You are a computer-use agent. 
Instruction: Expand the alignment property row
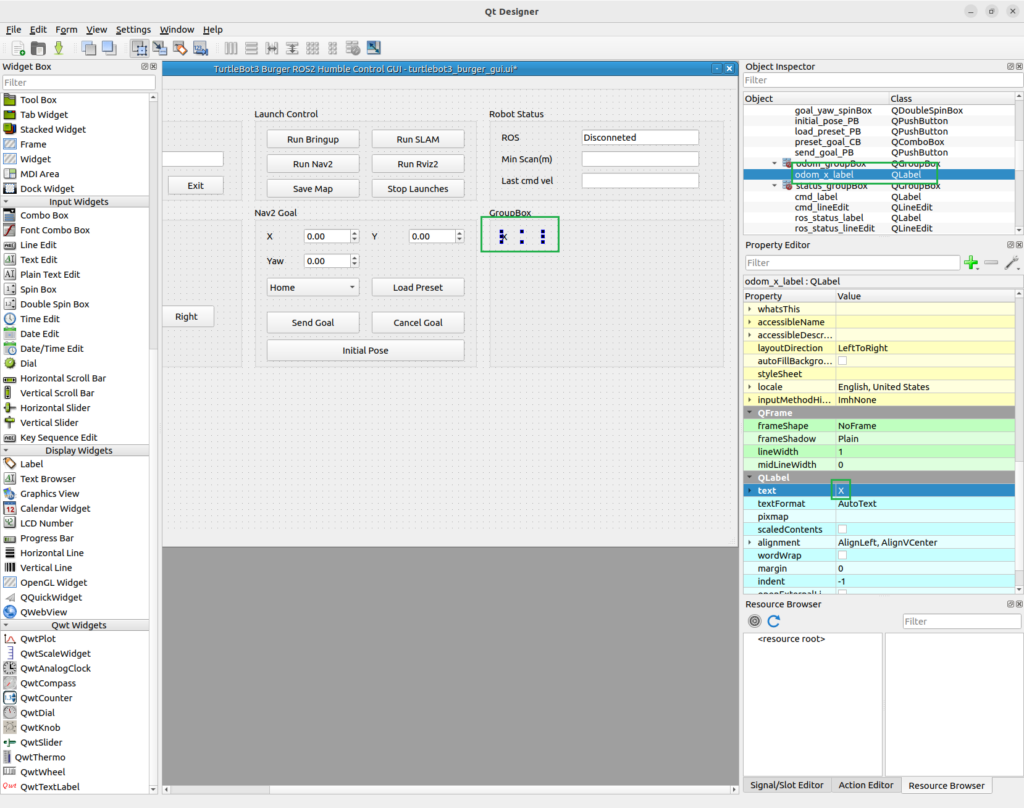point(750,542)
